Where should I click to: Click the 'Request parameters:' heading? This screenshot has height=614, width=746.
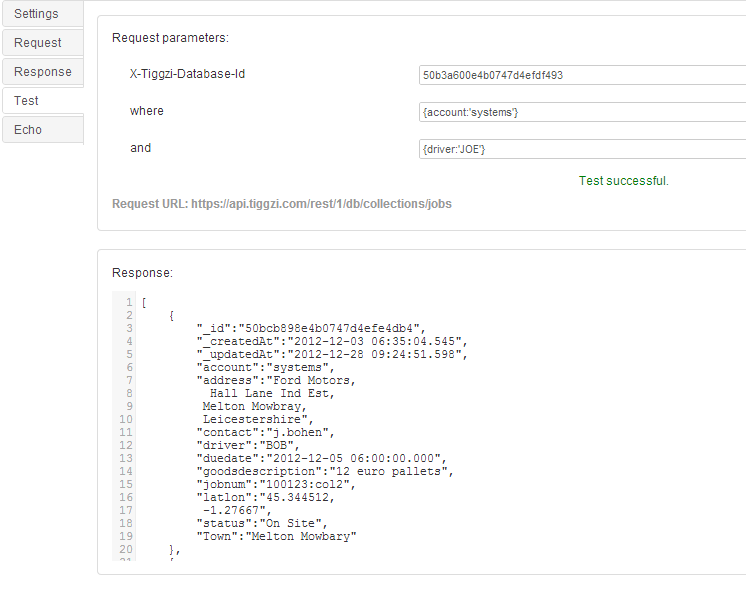(170, 38)
